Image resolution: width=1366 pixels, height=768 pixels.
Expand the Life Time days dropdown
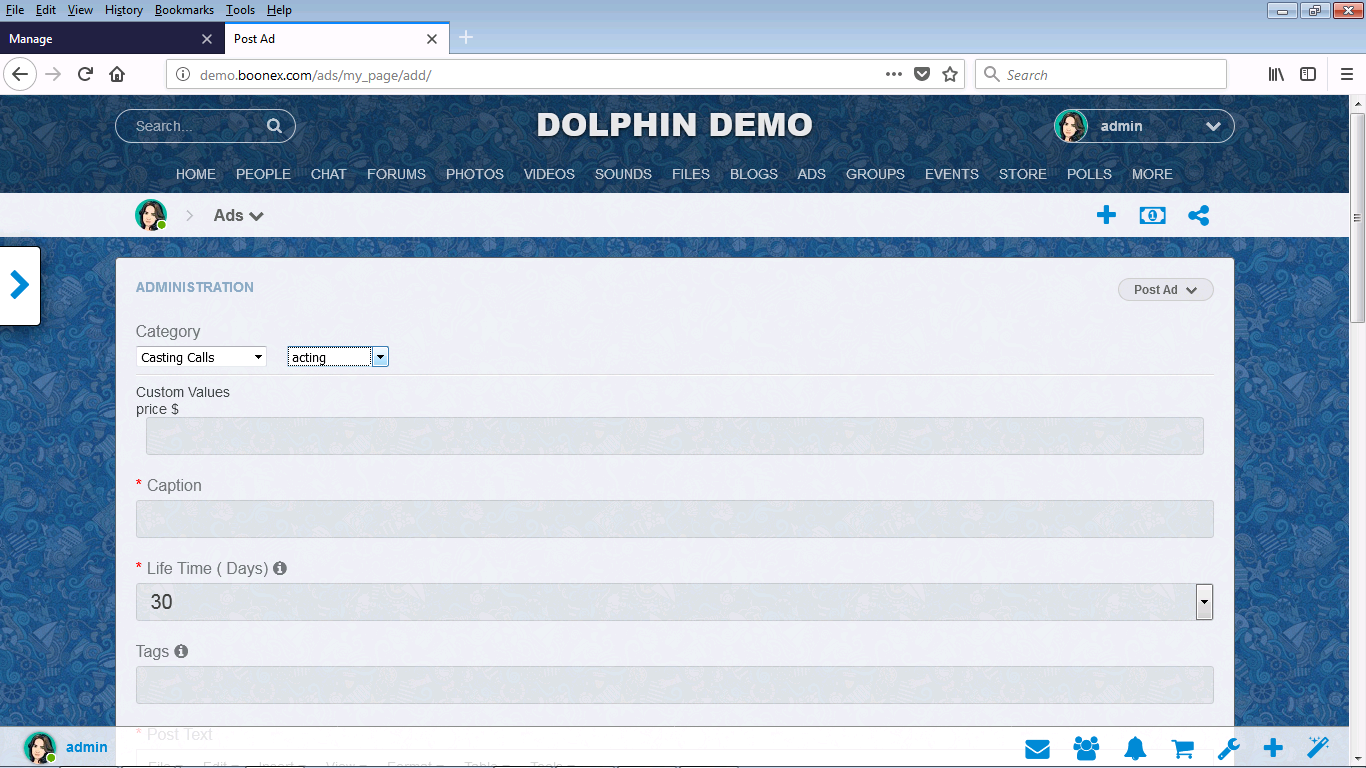(x=1204, y=602)
